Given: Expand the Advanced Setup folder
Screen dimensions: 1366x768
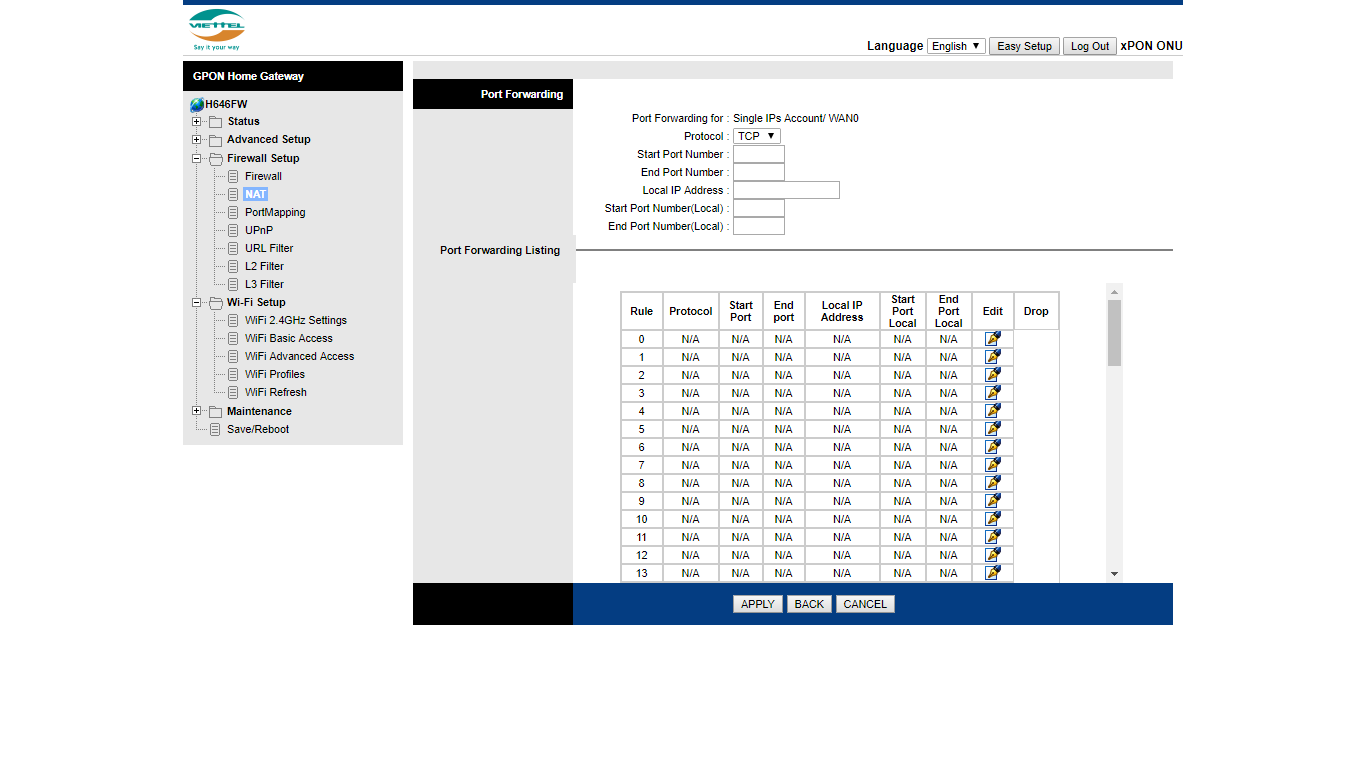Looking at the screenshot, I should click(197, 140).
